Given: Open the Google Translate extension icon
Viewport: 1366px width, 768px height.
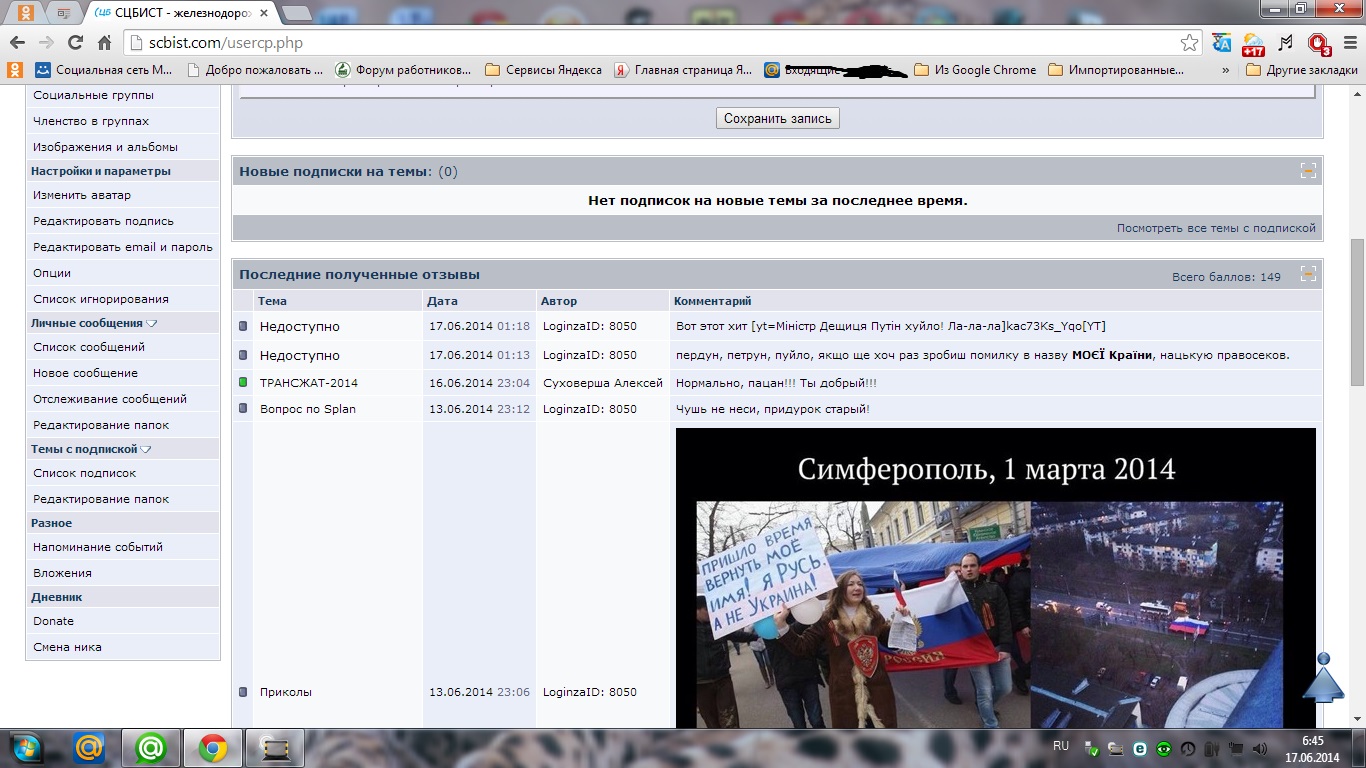Looking at the screenshot, I should click(x=1221, y=43).
